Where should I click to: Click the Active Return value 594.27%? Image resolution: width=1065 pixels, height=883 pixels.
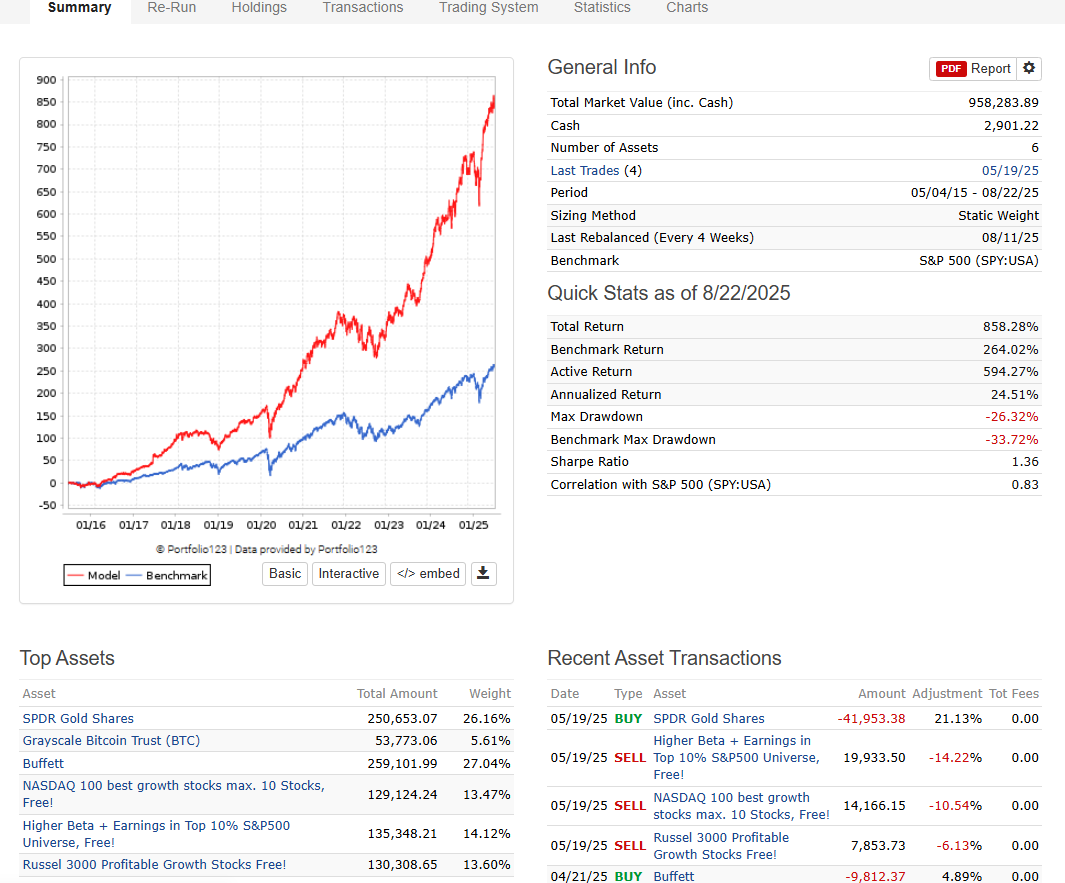[x=1011, y=372]
